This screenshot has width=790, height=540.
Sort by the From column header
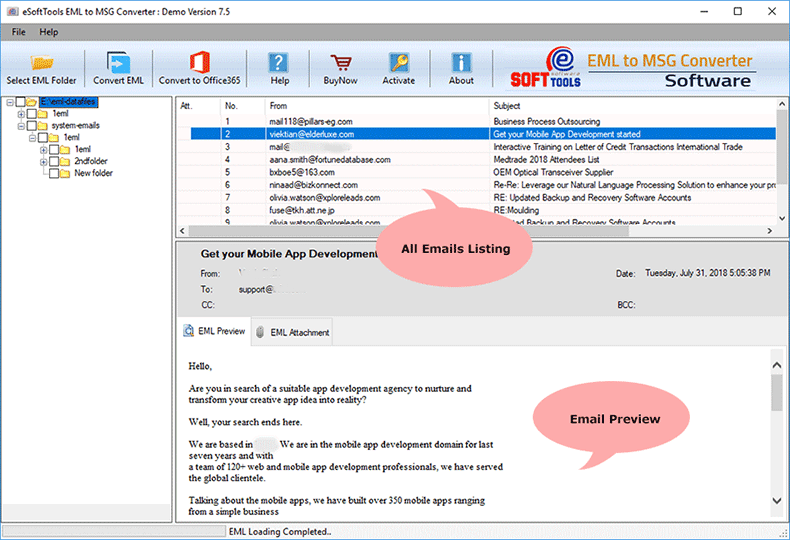coord(376,106)
